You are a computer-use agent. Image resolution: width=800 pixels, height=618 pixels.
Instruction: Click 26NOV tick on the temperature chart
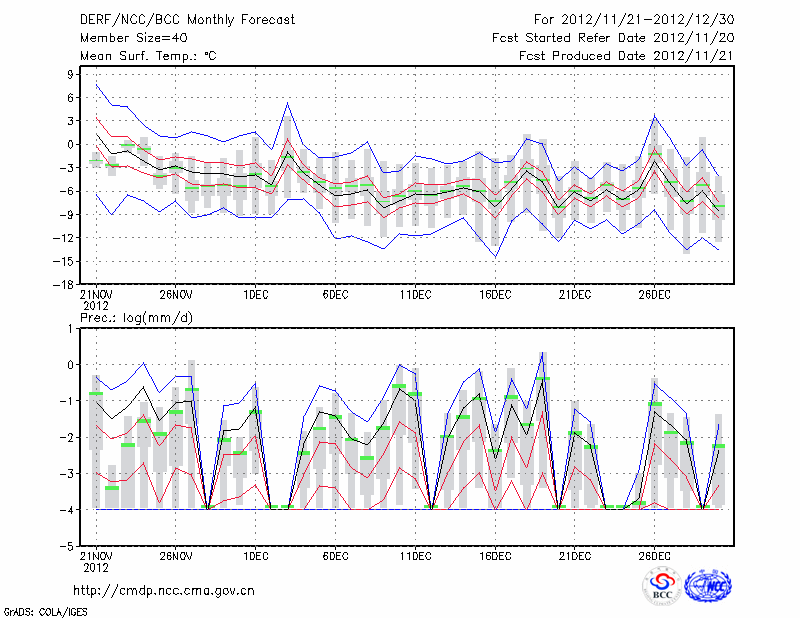tap(175, 294)
